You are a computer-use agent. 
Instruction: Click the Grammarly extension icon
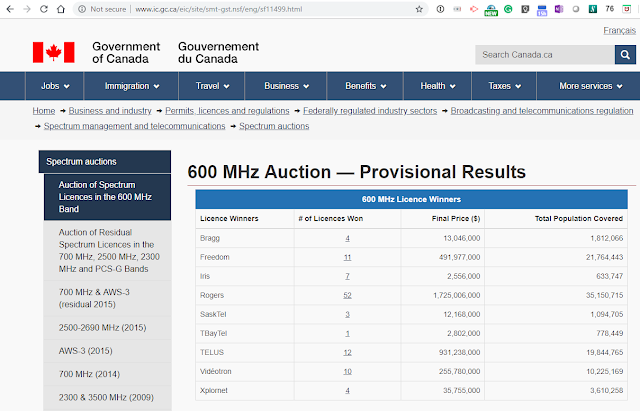(509, 9)
